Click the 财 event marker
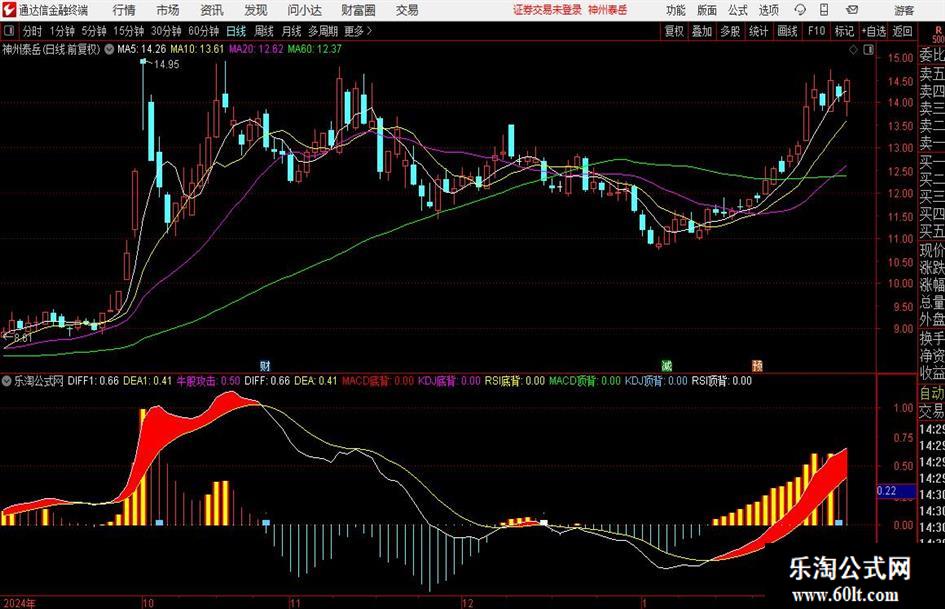The height and width of the screenshot is (609, 945). point(265,366)
